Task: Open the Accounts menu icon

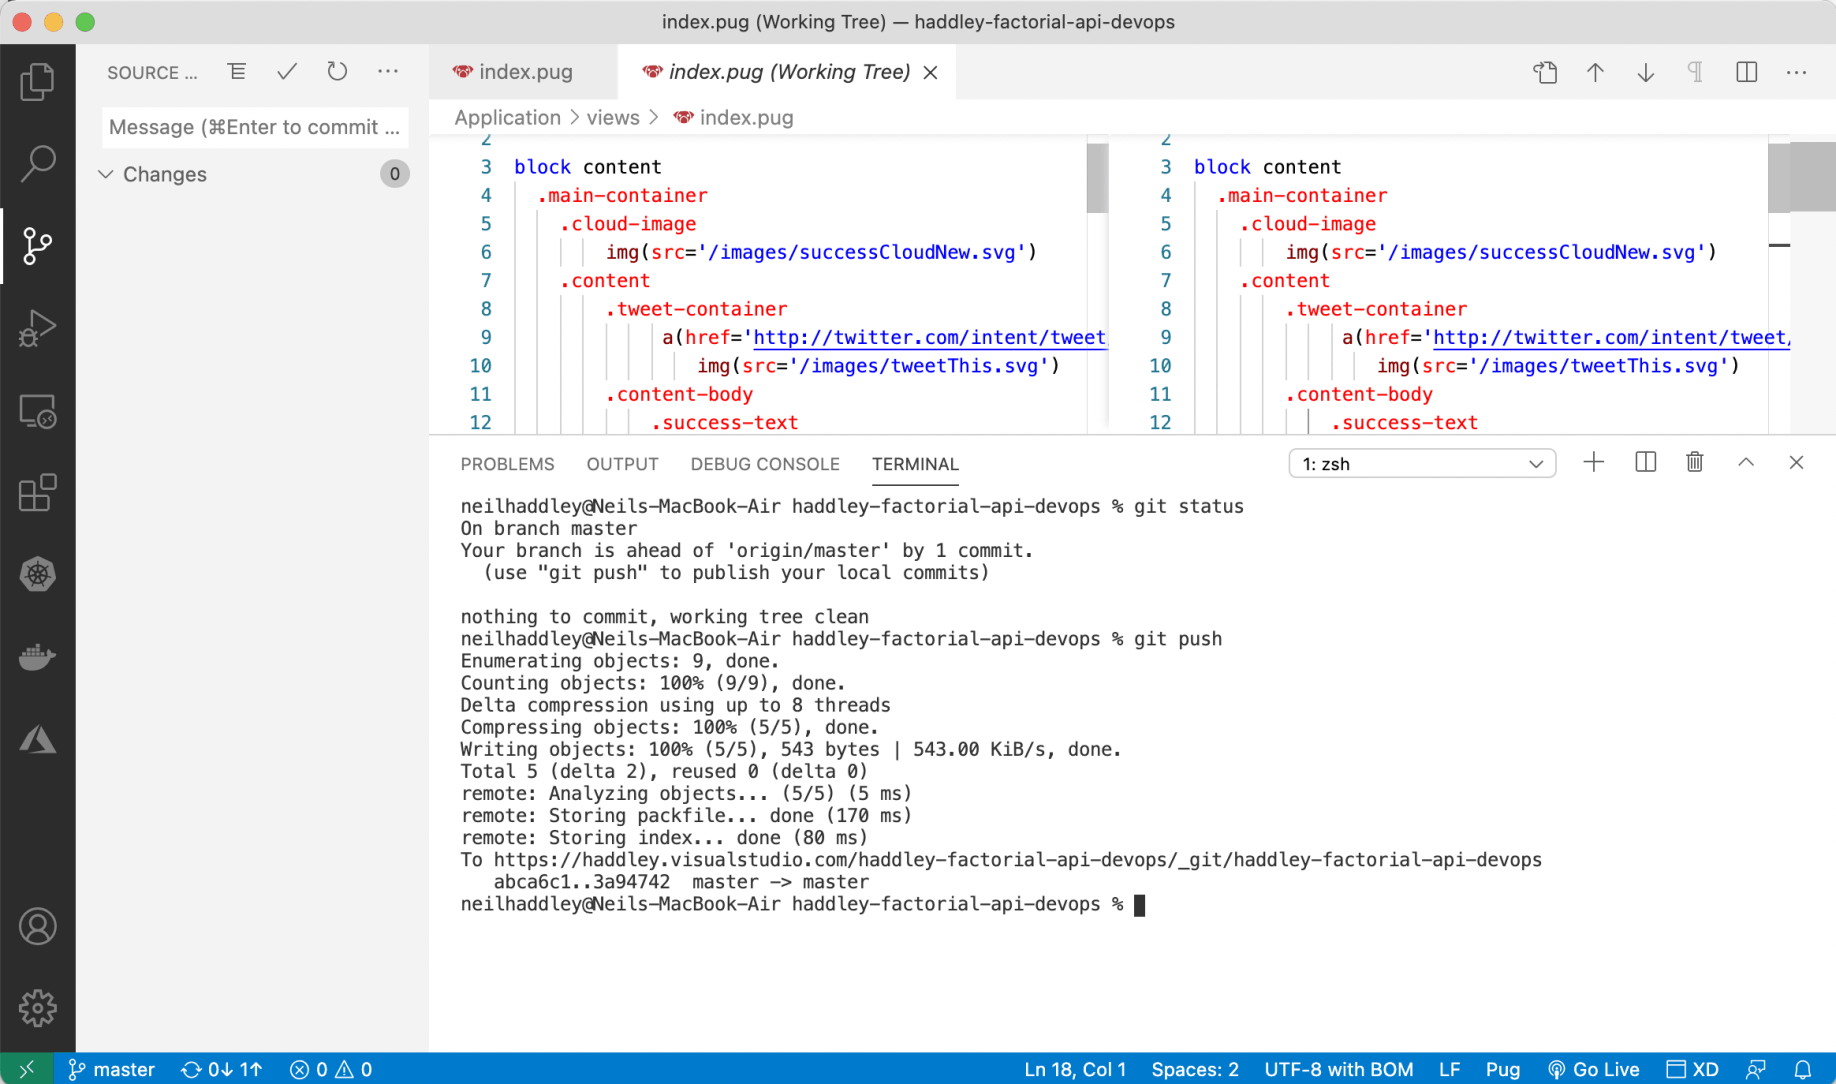Action: (x=37, y=927)
